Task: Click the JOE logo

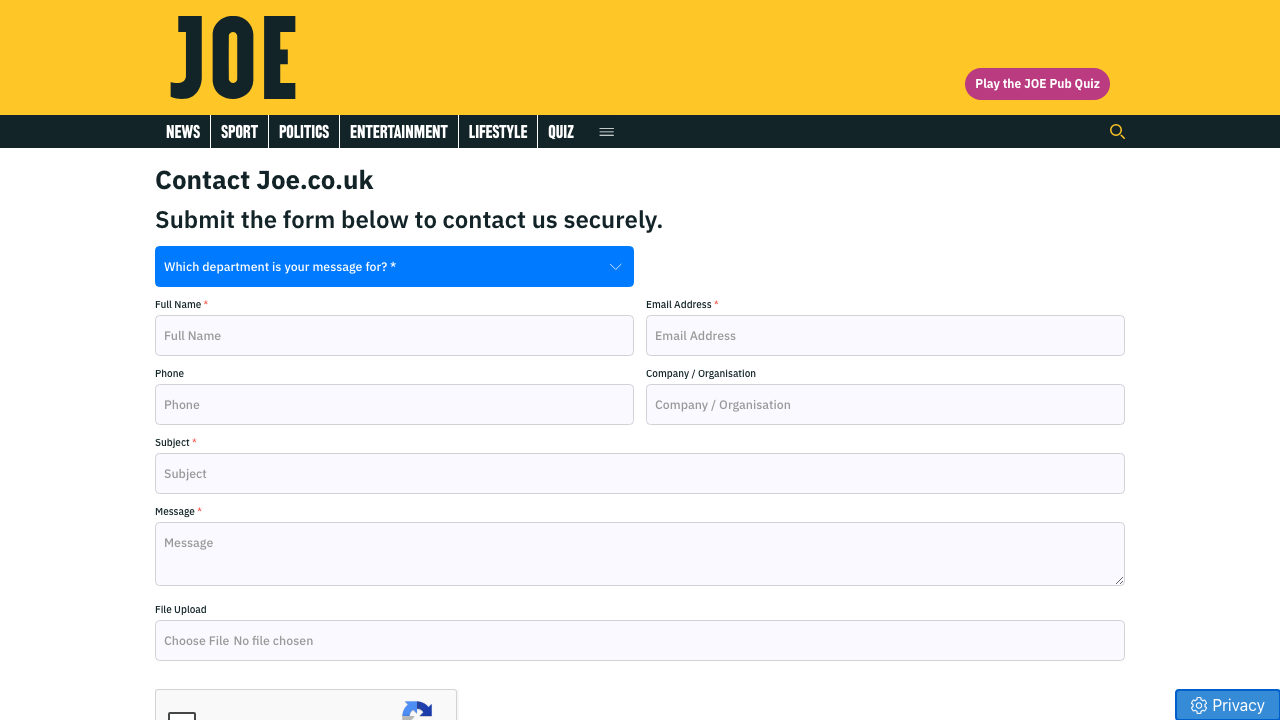Action: pos(232,57)
